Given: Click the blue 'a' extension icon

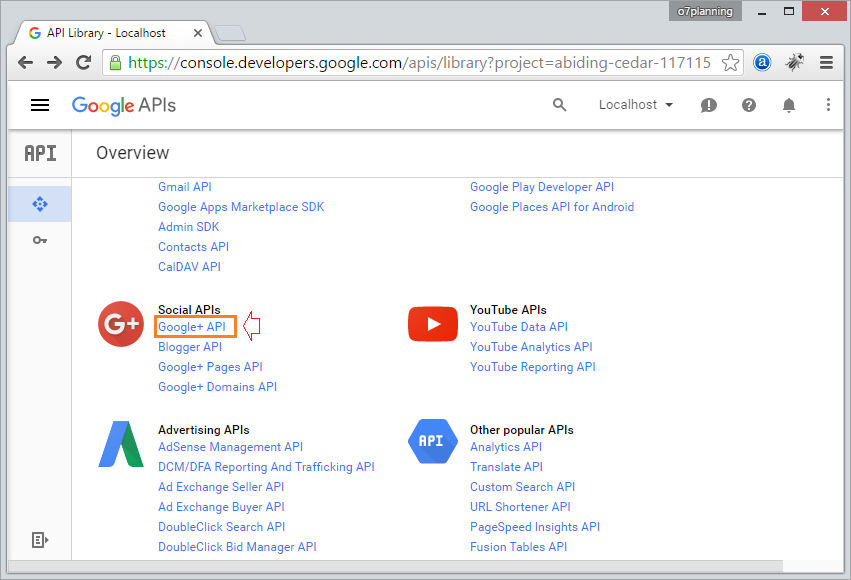Looking at the screenshot, I should pyautogui.click(x=762, y=63).
